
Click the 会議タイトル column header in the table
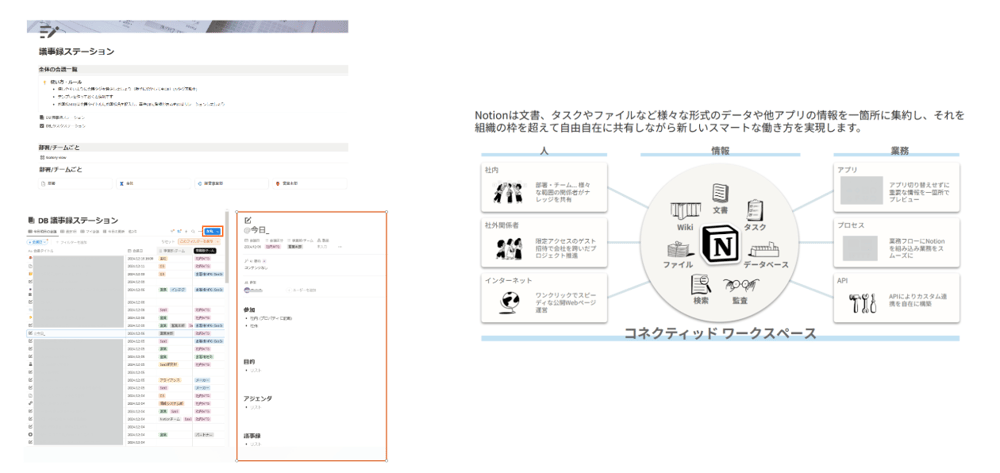[x=41, y=251]
